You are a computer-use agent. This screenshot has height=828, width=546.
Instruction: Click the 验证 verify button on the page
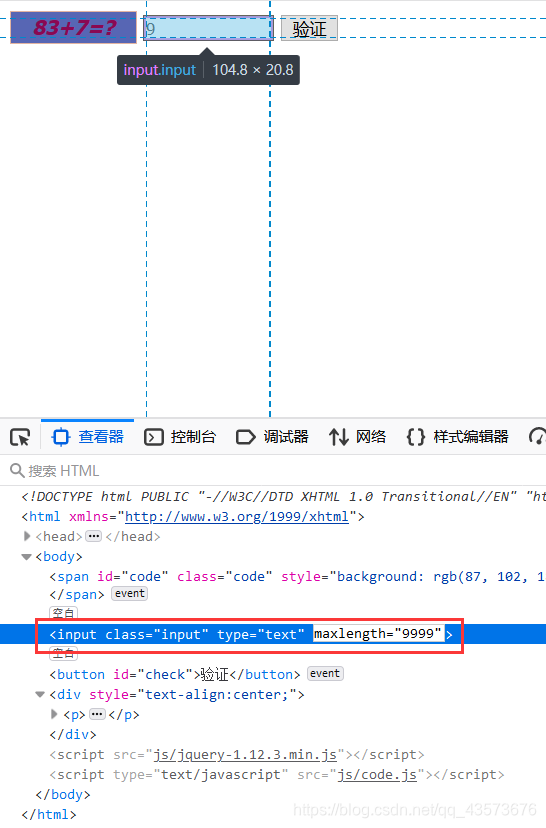pos(309,28)
